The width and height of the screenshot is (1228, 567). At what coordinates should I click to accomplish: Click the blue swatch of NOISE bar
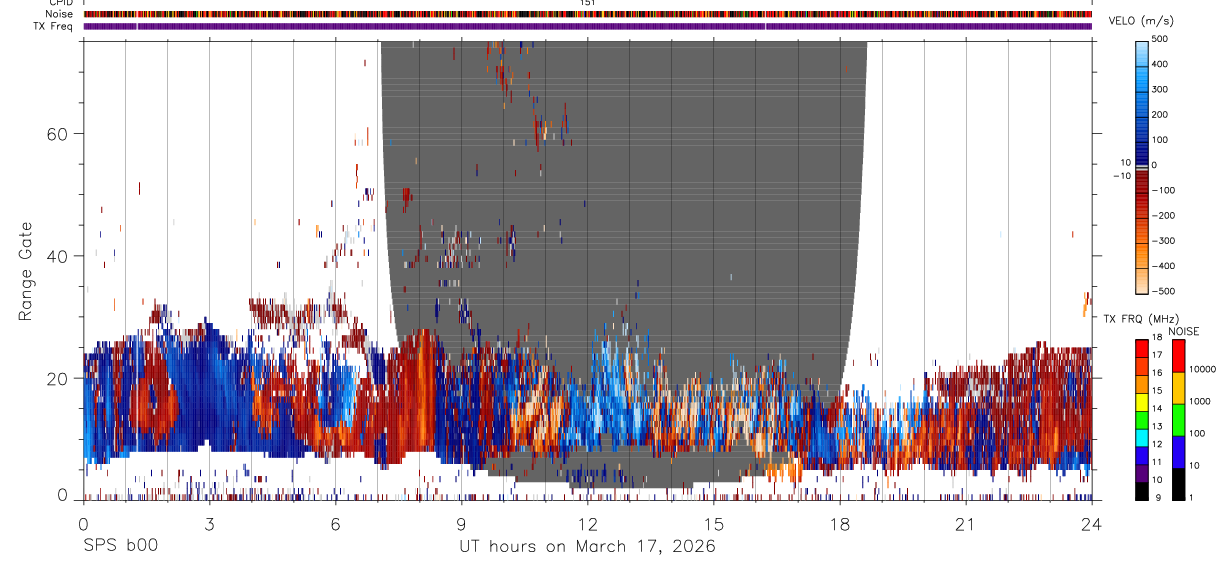[x=1178, y=452]
